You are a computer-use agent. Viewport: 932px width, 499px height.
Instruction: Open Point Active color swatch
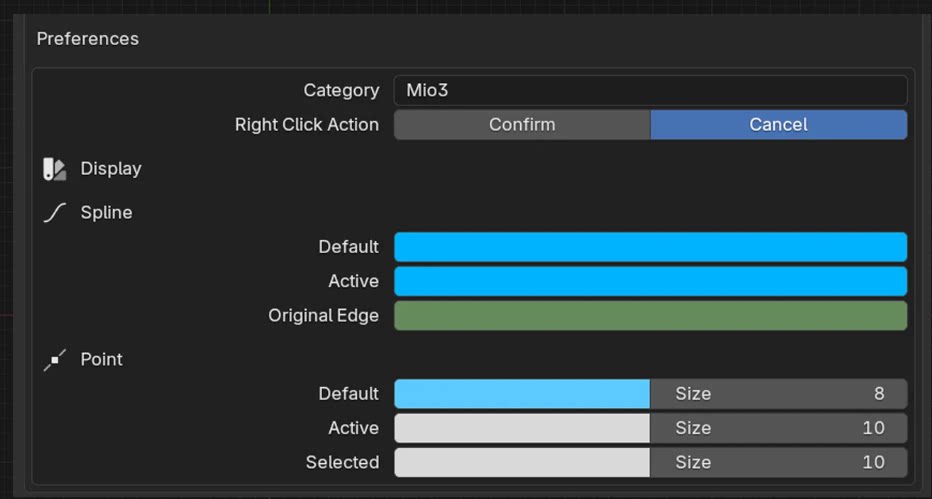pos(522,428)
